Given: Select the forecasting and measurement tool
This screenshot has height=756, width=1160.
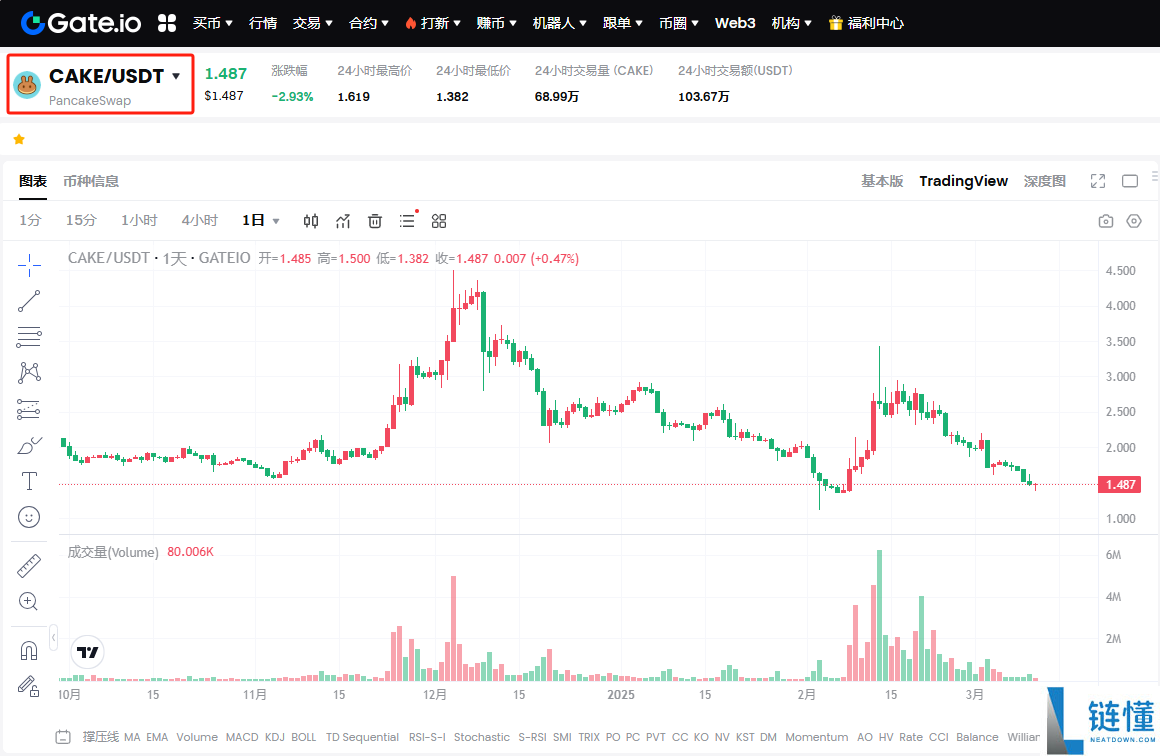Looking at the screenshot, I should 29,409.
